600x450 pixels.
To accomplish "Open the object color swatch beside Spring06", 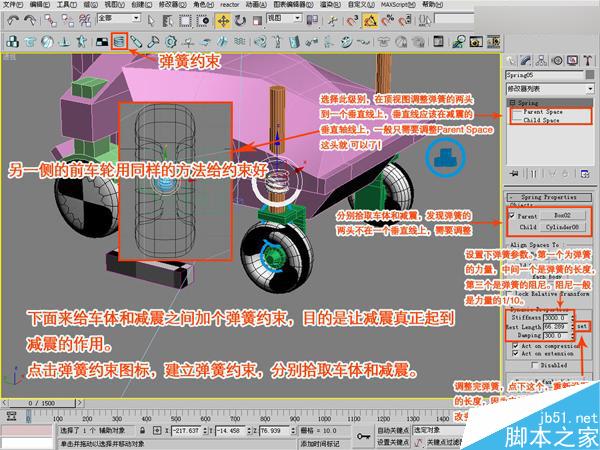I will 590,75.
